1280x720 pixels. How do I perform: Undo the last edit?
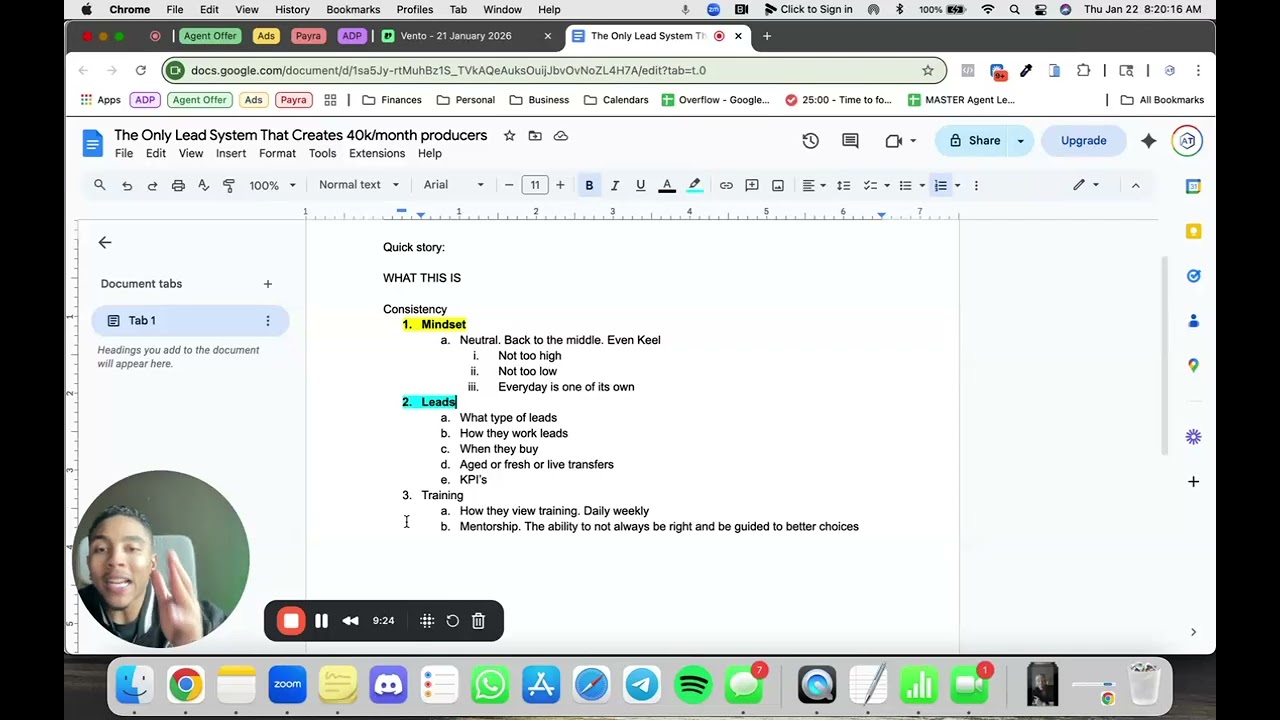[127, 185]
